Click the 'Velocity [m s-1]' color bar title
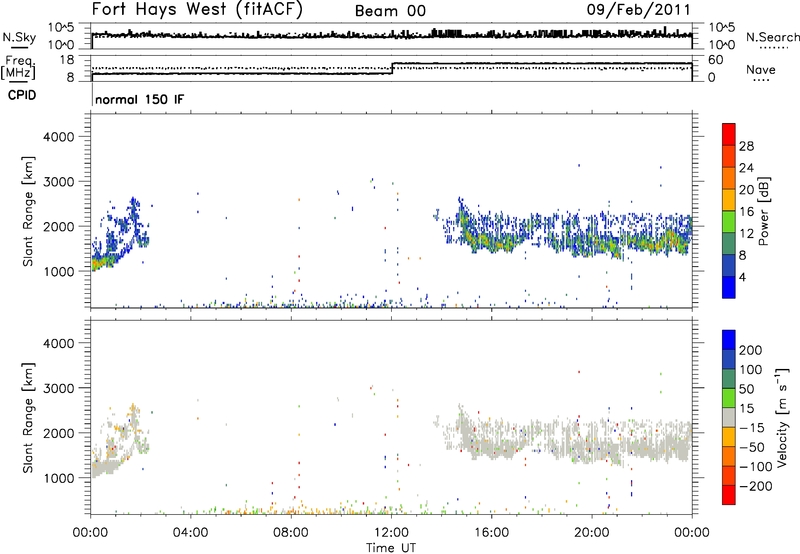Image resolution: width=800 pixels, height=554 pixels. (x=781, y=417)
